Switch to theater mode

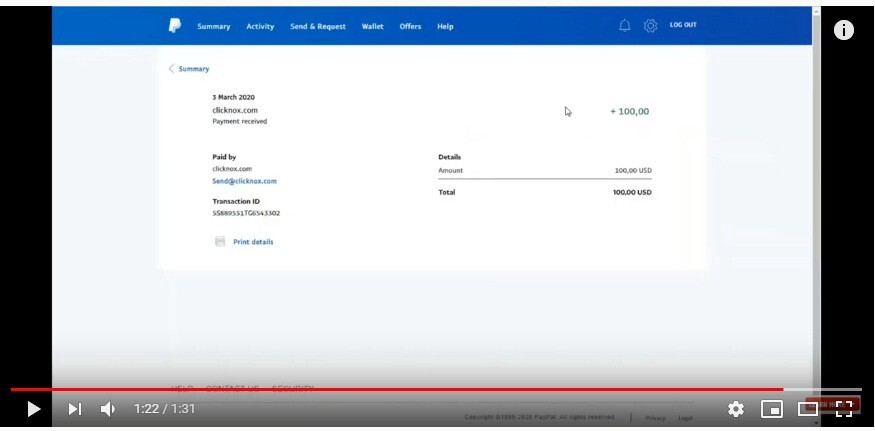click(807, 409)
